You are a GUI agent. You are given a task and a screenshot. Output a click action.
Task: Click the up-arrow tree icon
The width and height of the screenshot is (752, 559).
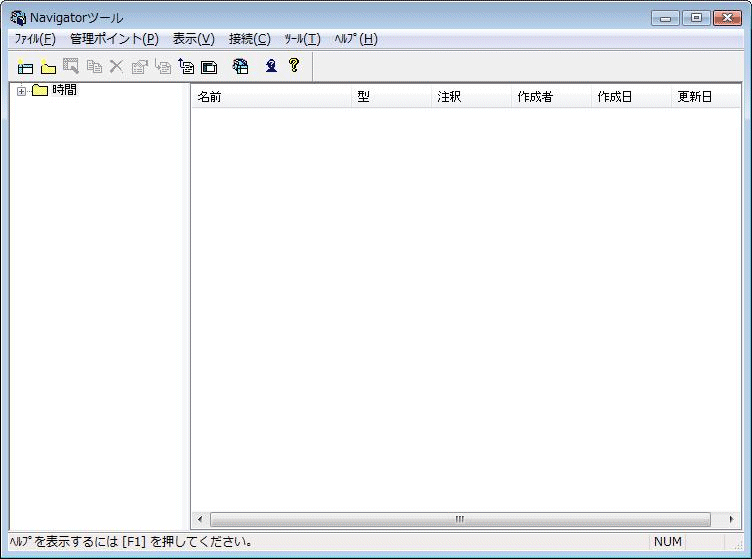click(x=186, y=66)
